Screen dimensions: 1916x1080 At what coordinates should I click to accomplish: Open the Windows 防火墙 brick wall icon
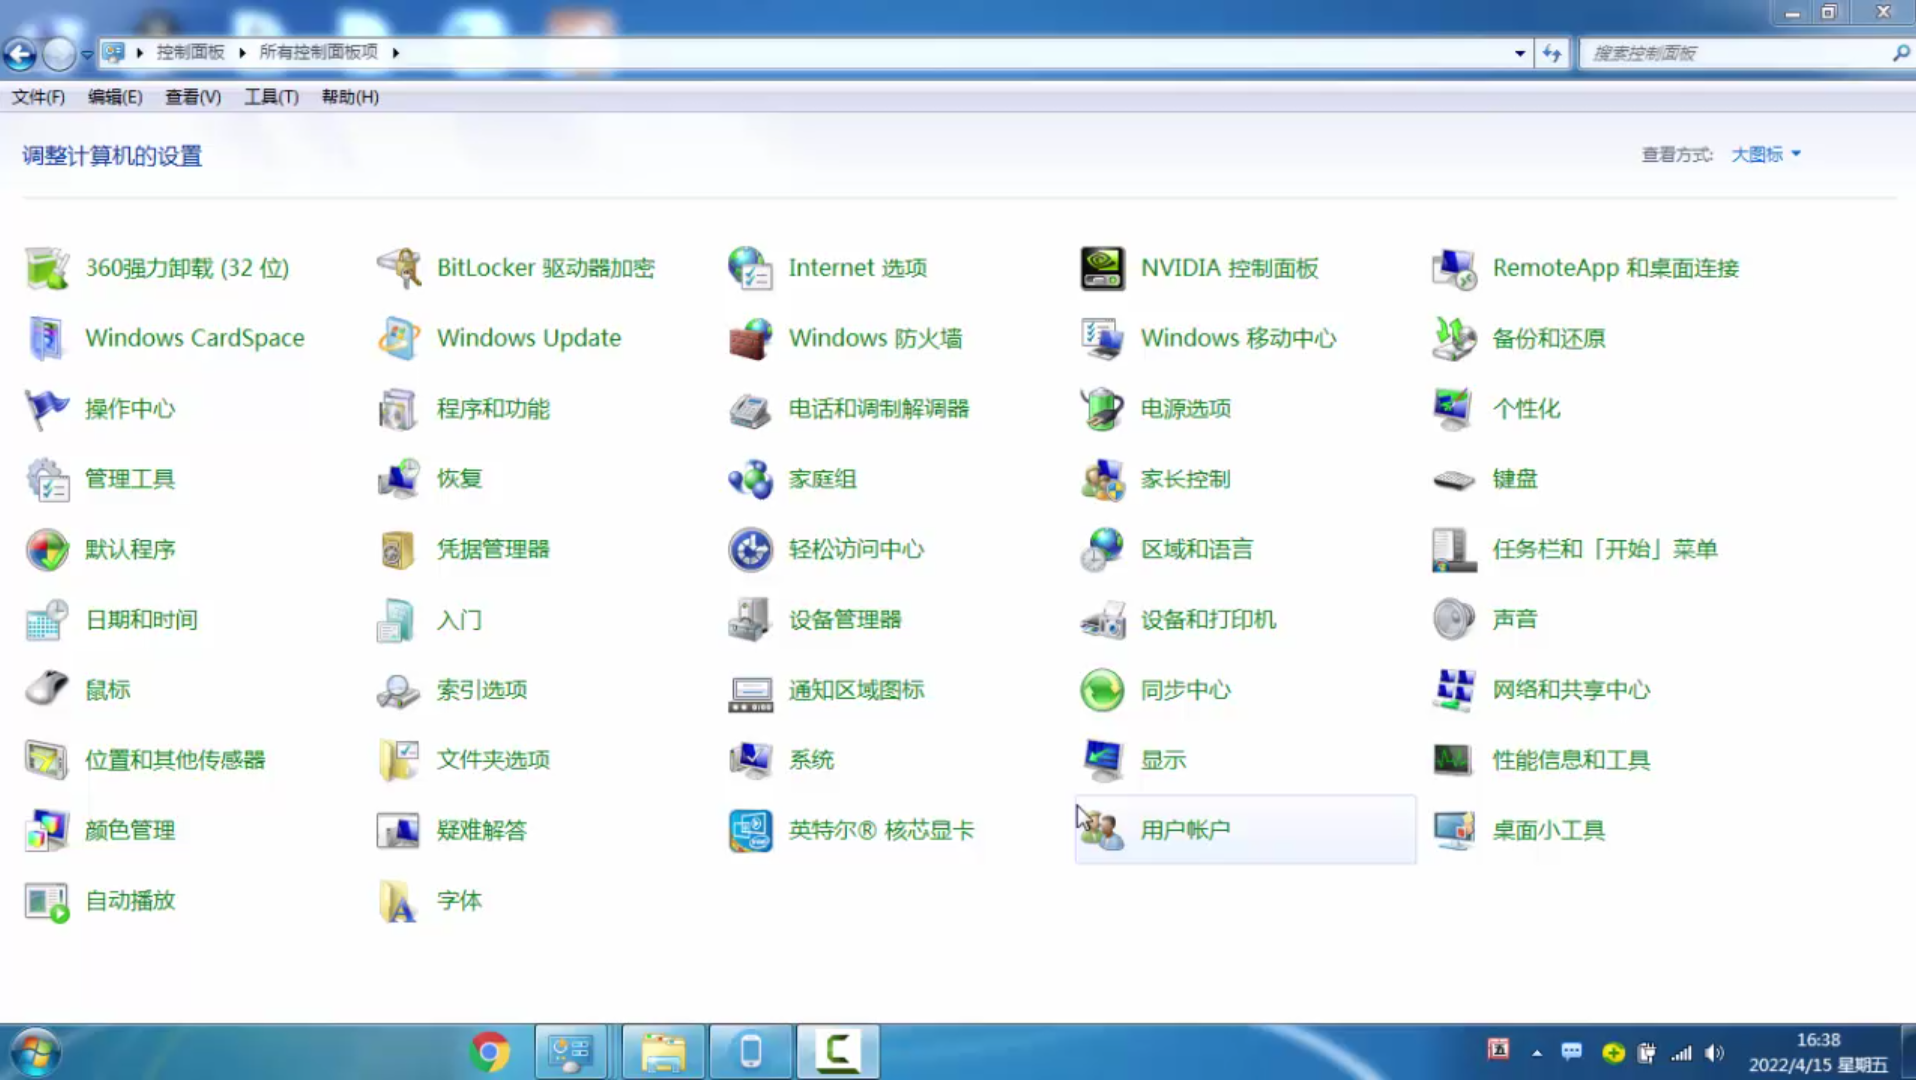(x=751, y=338)
